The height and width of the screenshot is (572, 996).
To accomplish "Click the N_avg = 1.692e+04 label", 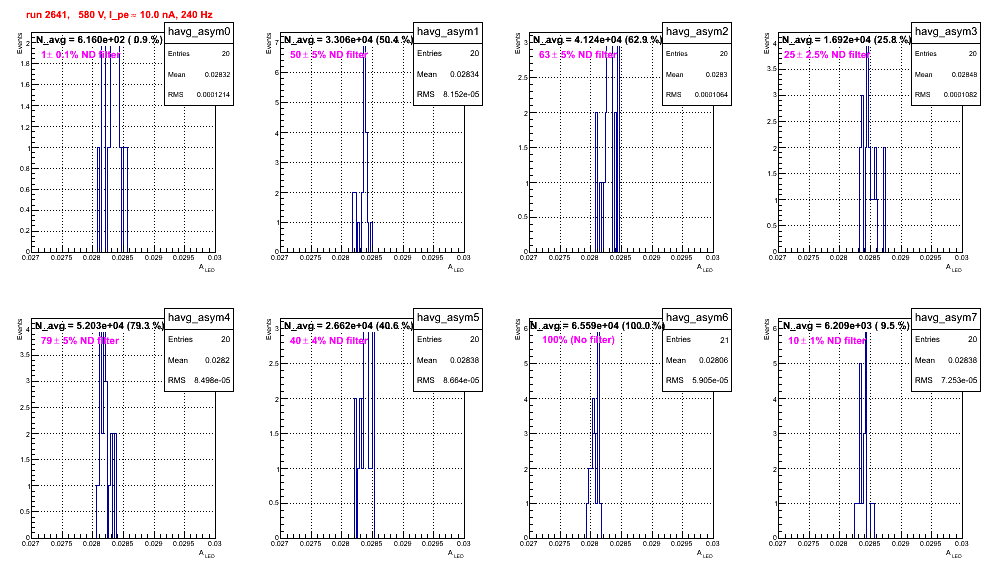I will click(846, 39).
